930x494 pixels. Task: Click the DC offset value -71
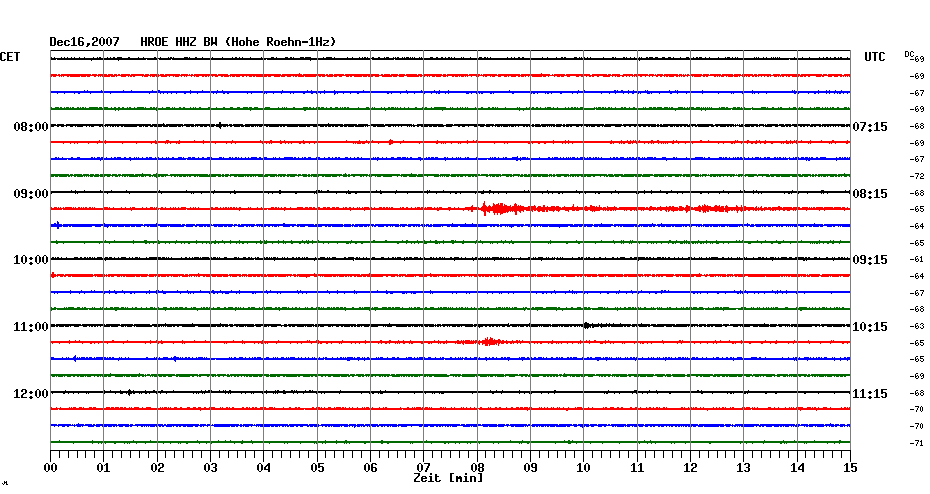click(917, 444)
